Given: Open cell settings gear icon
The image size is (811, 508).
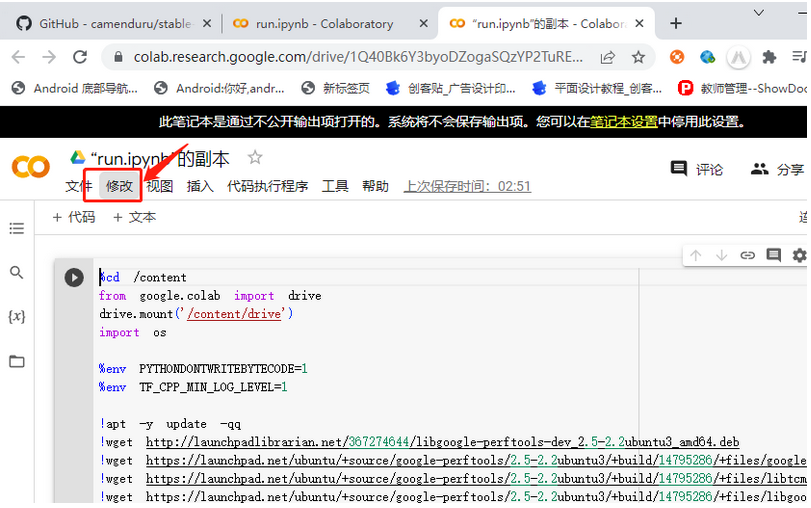Looking at the screenshot, I should 799,255.
